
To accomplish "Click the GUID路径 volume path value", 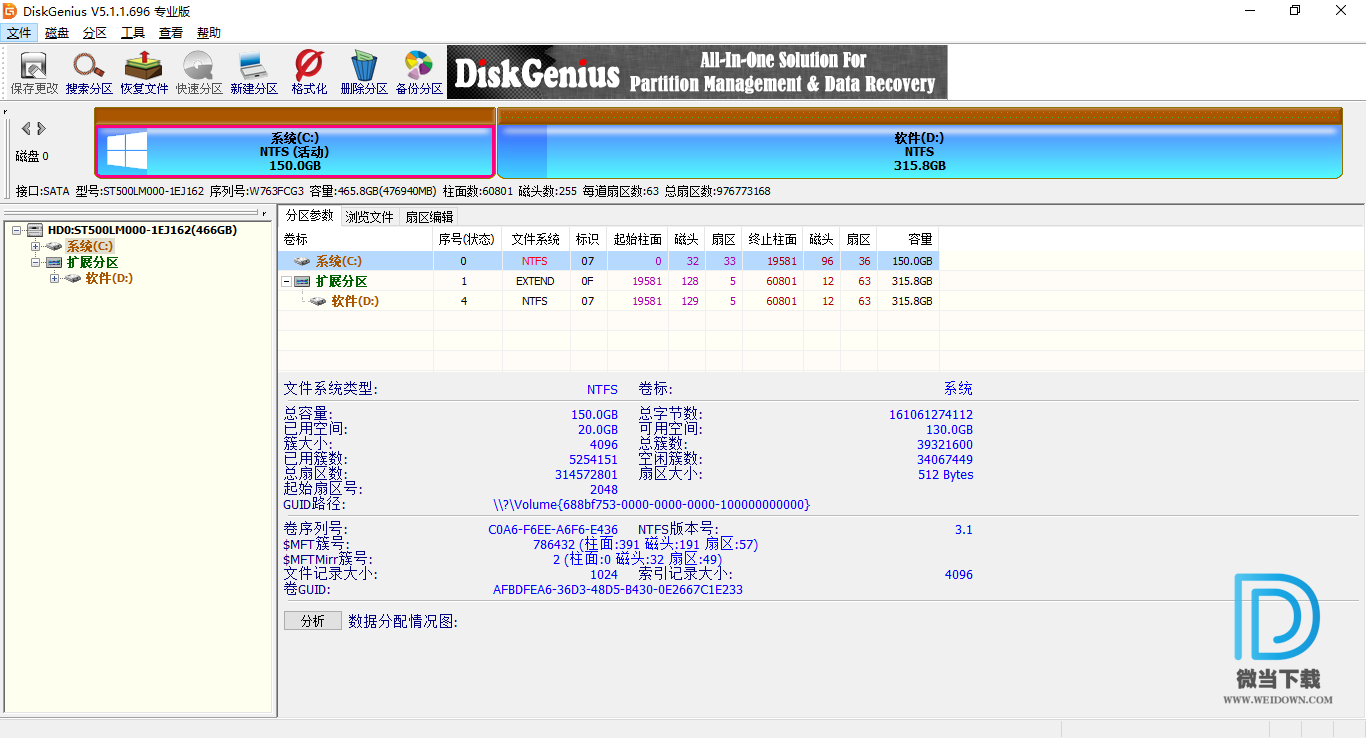I will pos(652,505).
